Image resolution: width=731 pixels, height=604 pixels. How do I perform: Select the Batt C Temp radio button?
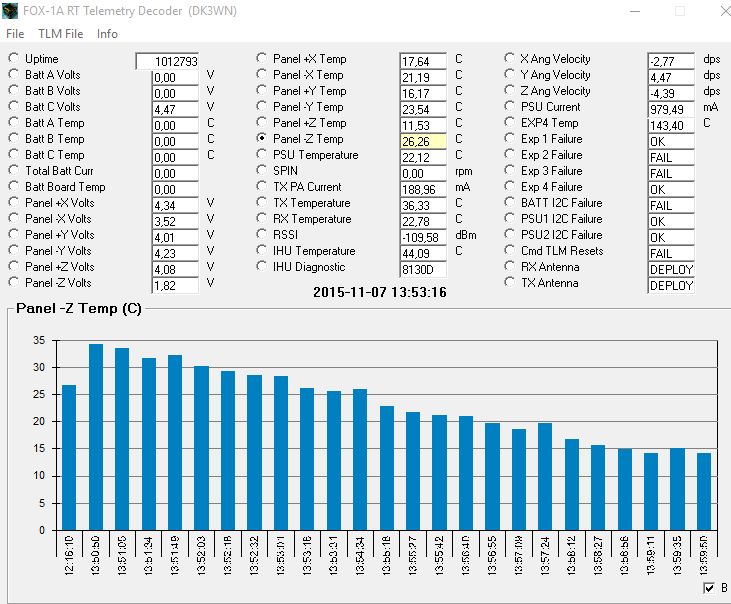(x=14, y=154)
